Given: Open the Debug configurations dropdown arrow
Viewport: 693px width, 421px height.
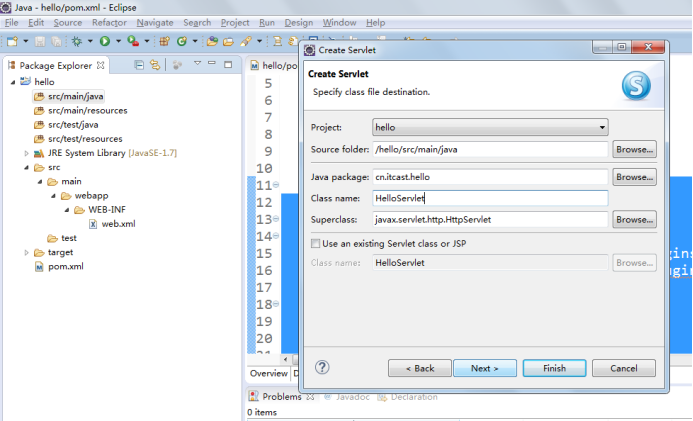Looking at the screenshot, I should click(90, 41).
